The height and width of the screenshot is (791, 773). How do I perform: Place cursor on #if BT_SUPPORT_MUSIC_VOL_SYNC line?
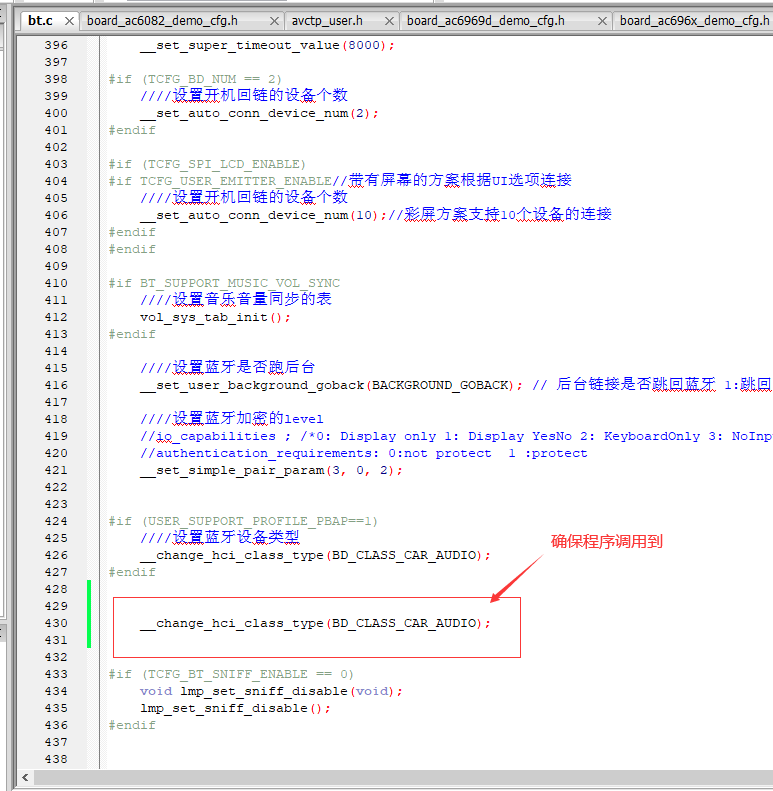[x=224, y=283]
